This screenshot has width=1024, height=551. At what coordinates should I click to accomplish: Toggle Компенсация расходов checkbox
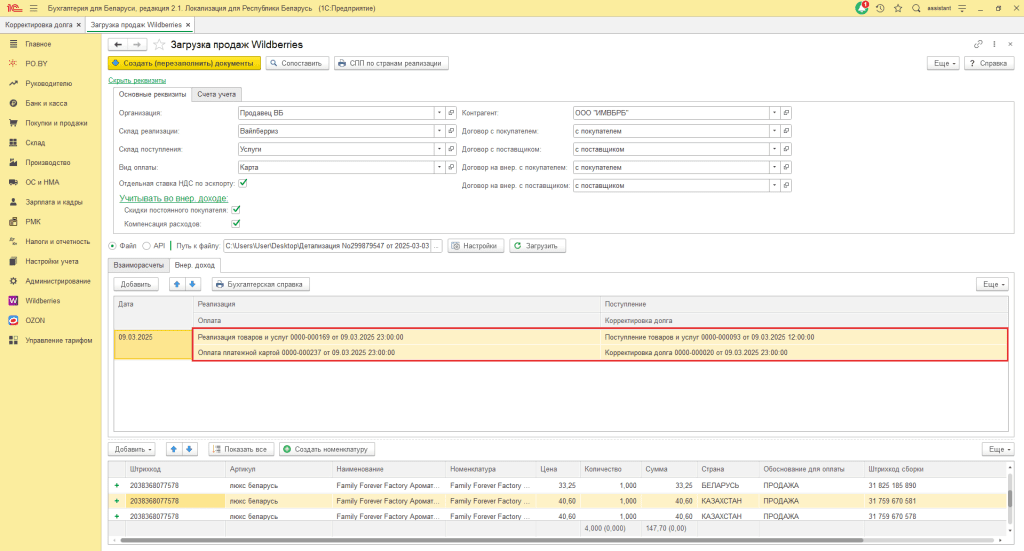tap(236, 223)
